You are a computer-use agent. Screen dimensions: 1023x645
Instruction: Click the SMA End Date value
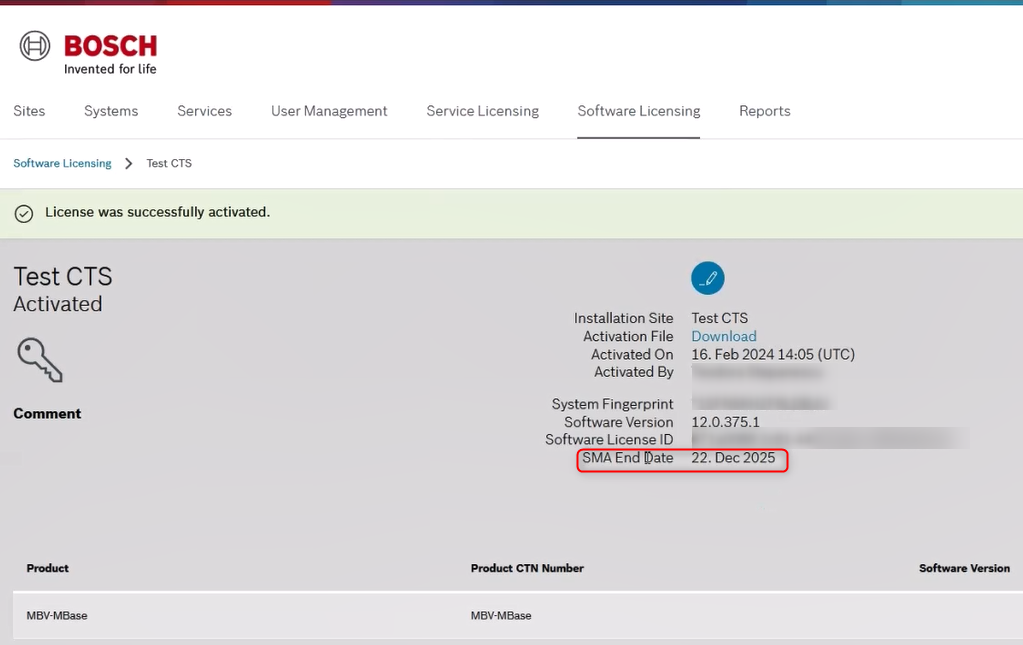pyautogui.click(x=733, y=458)
